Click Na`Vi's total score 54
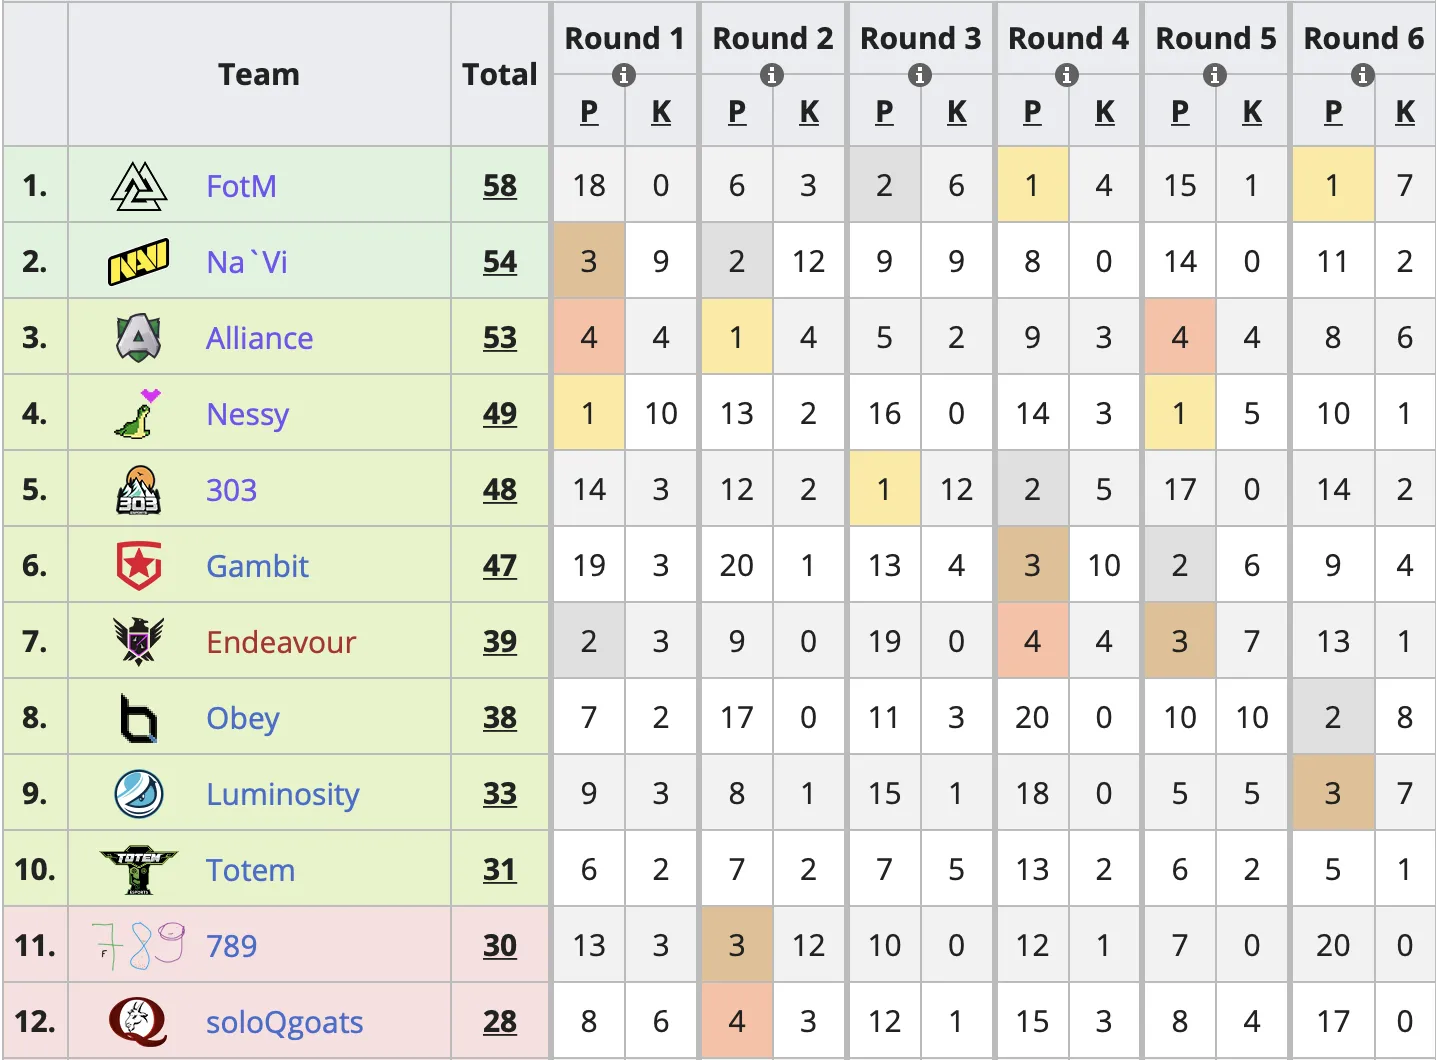This screenshot has height=1060, width=1436. click(500, 262)
